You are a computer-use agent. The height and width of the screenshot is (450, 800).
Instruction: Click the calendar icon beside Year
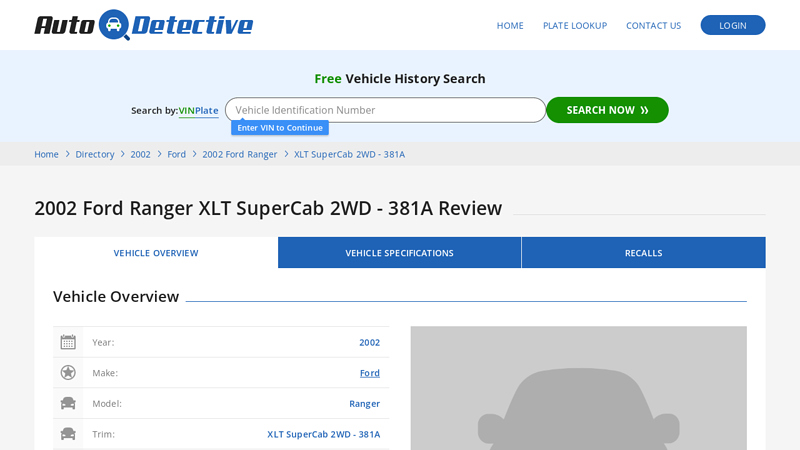[x=68, y=342]
